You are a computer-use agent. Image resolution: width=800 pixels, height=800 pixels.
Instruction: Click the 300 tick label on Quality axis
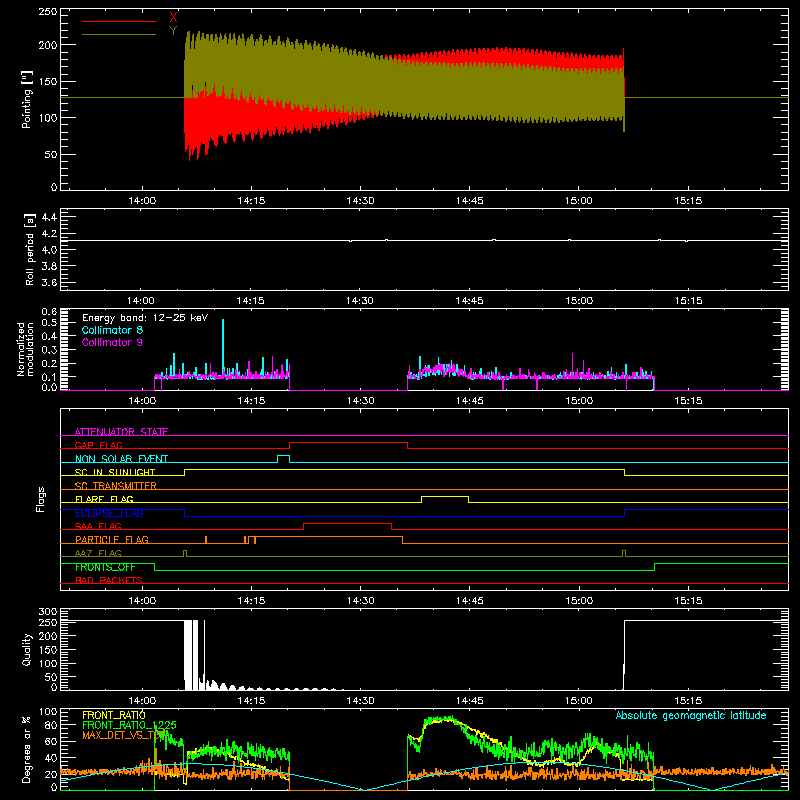[48, 612]
